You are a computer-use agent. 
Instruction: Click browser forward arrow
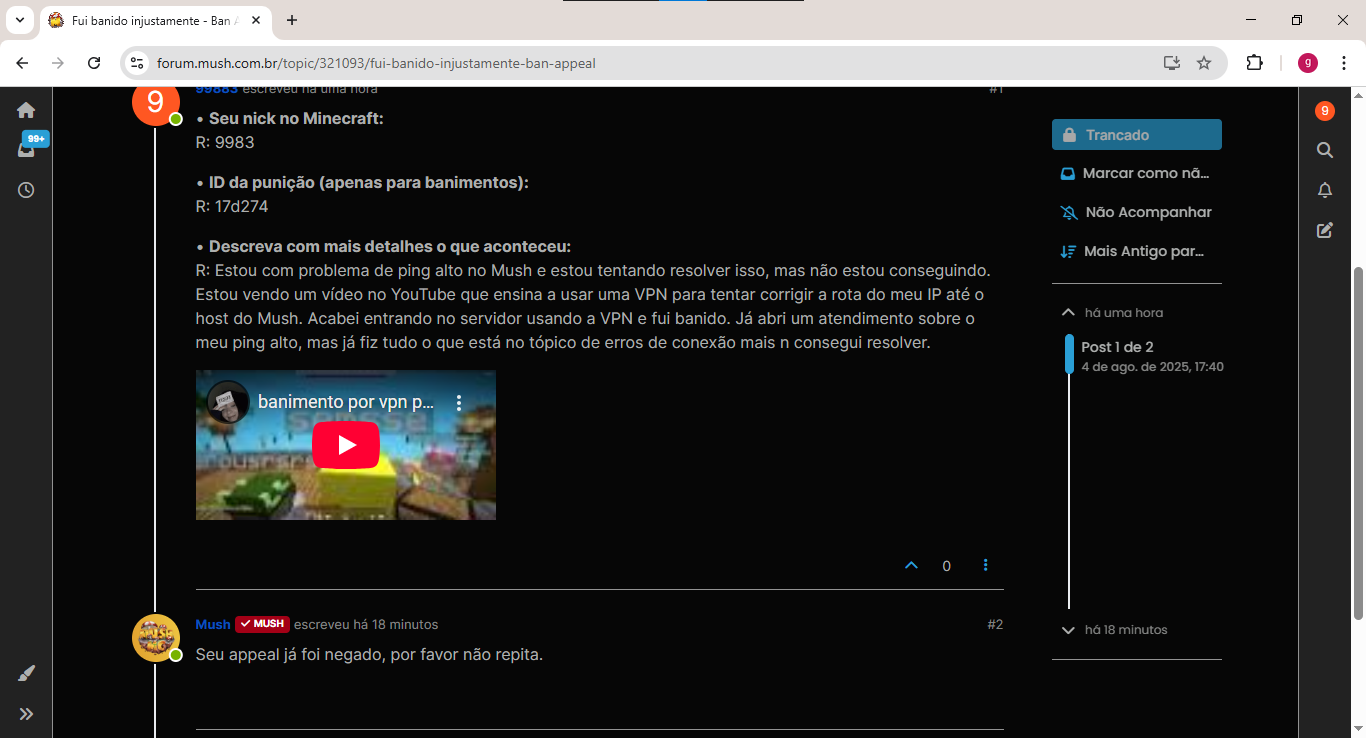tap(58, 63)
